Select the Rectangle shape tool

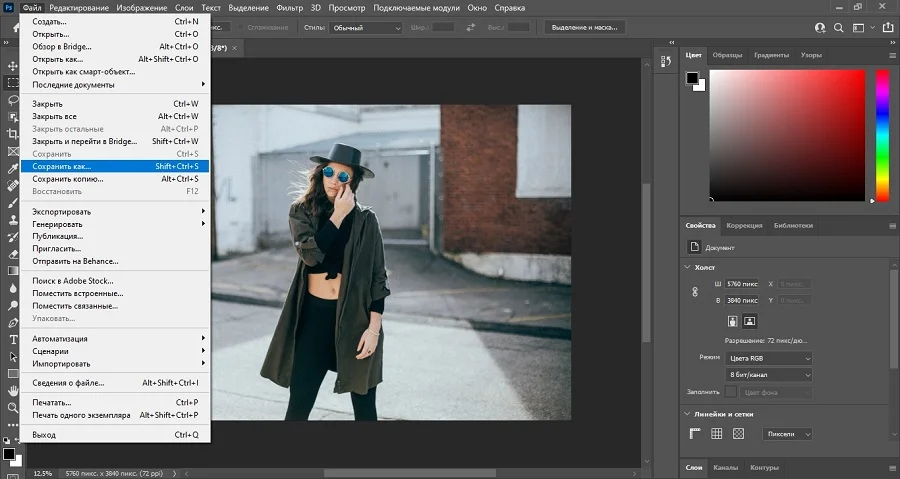point(13,373)
